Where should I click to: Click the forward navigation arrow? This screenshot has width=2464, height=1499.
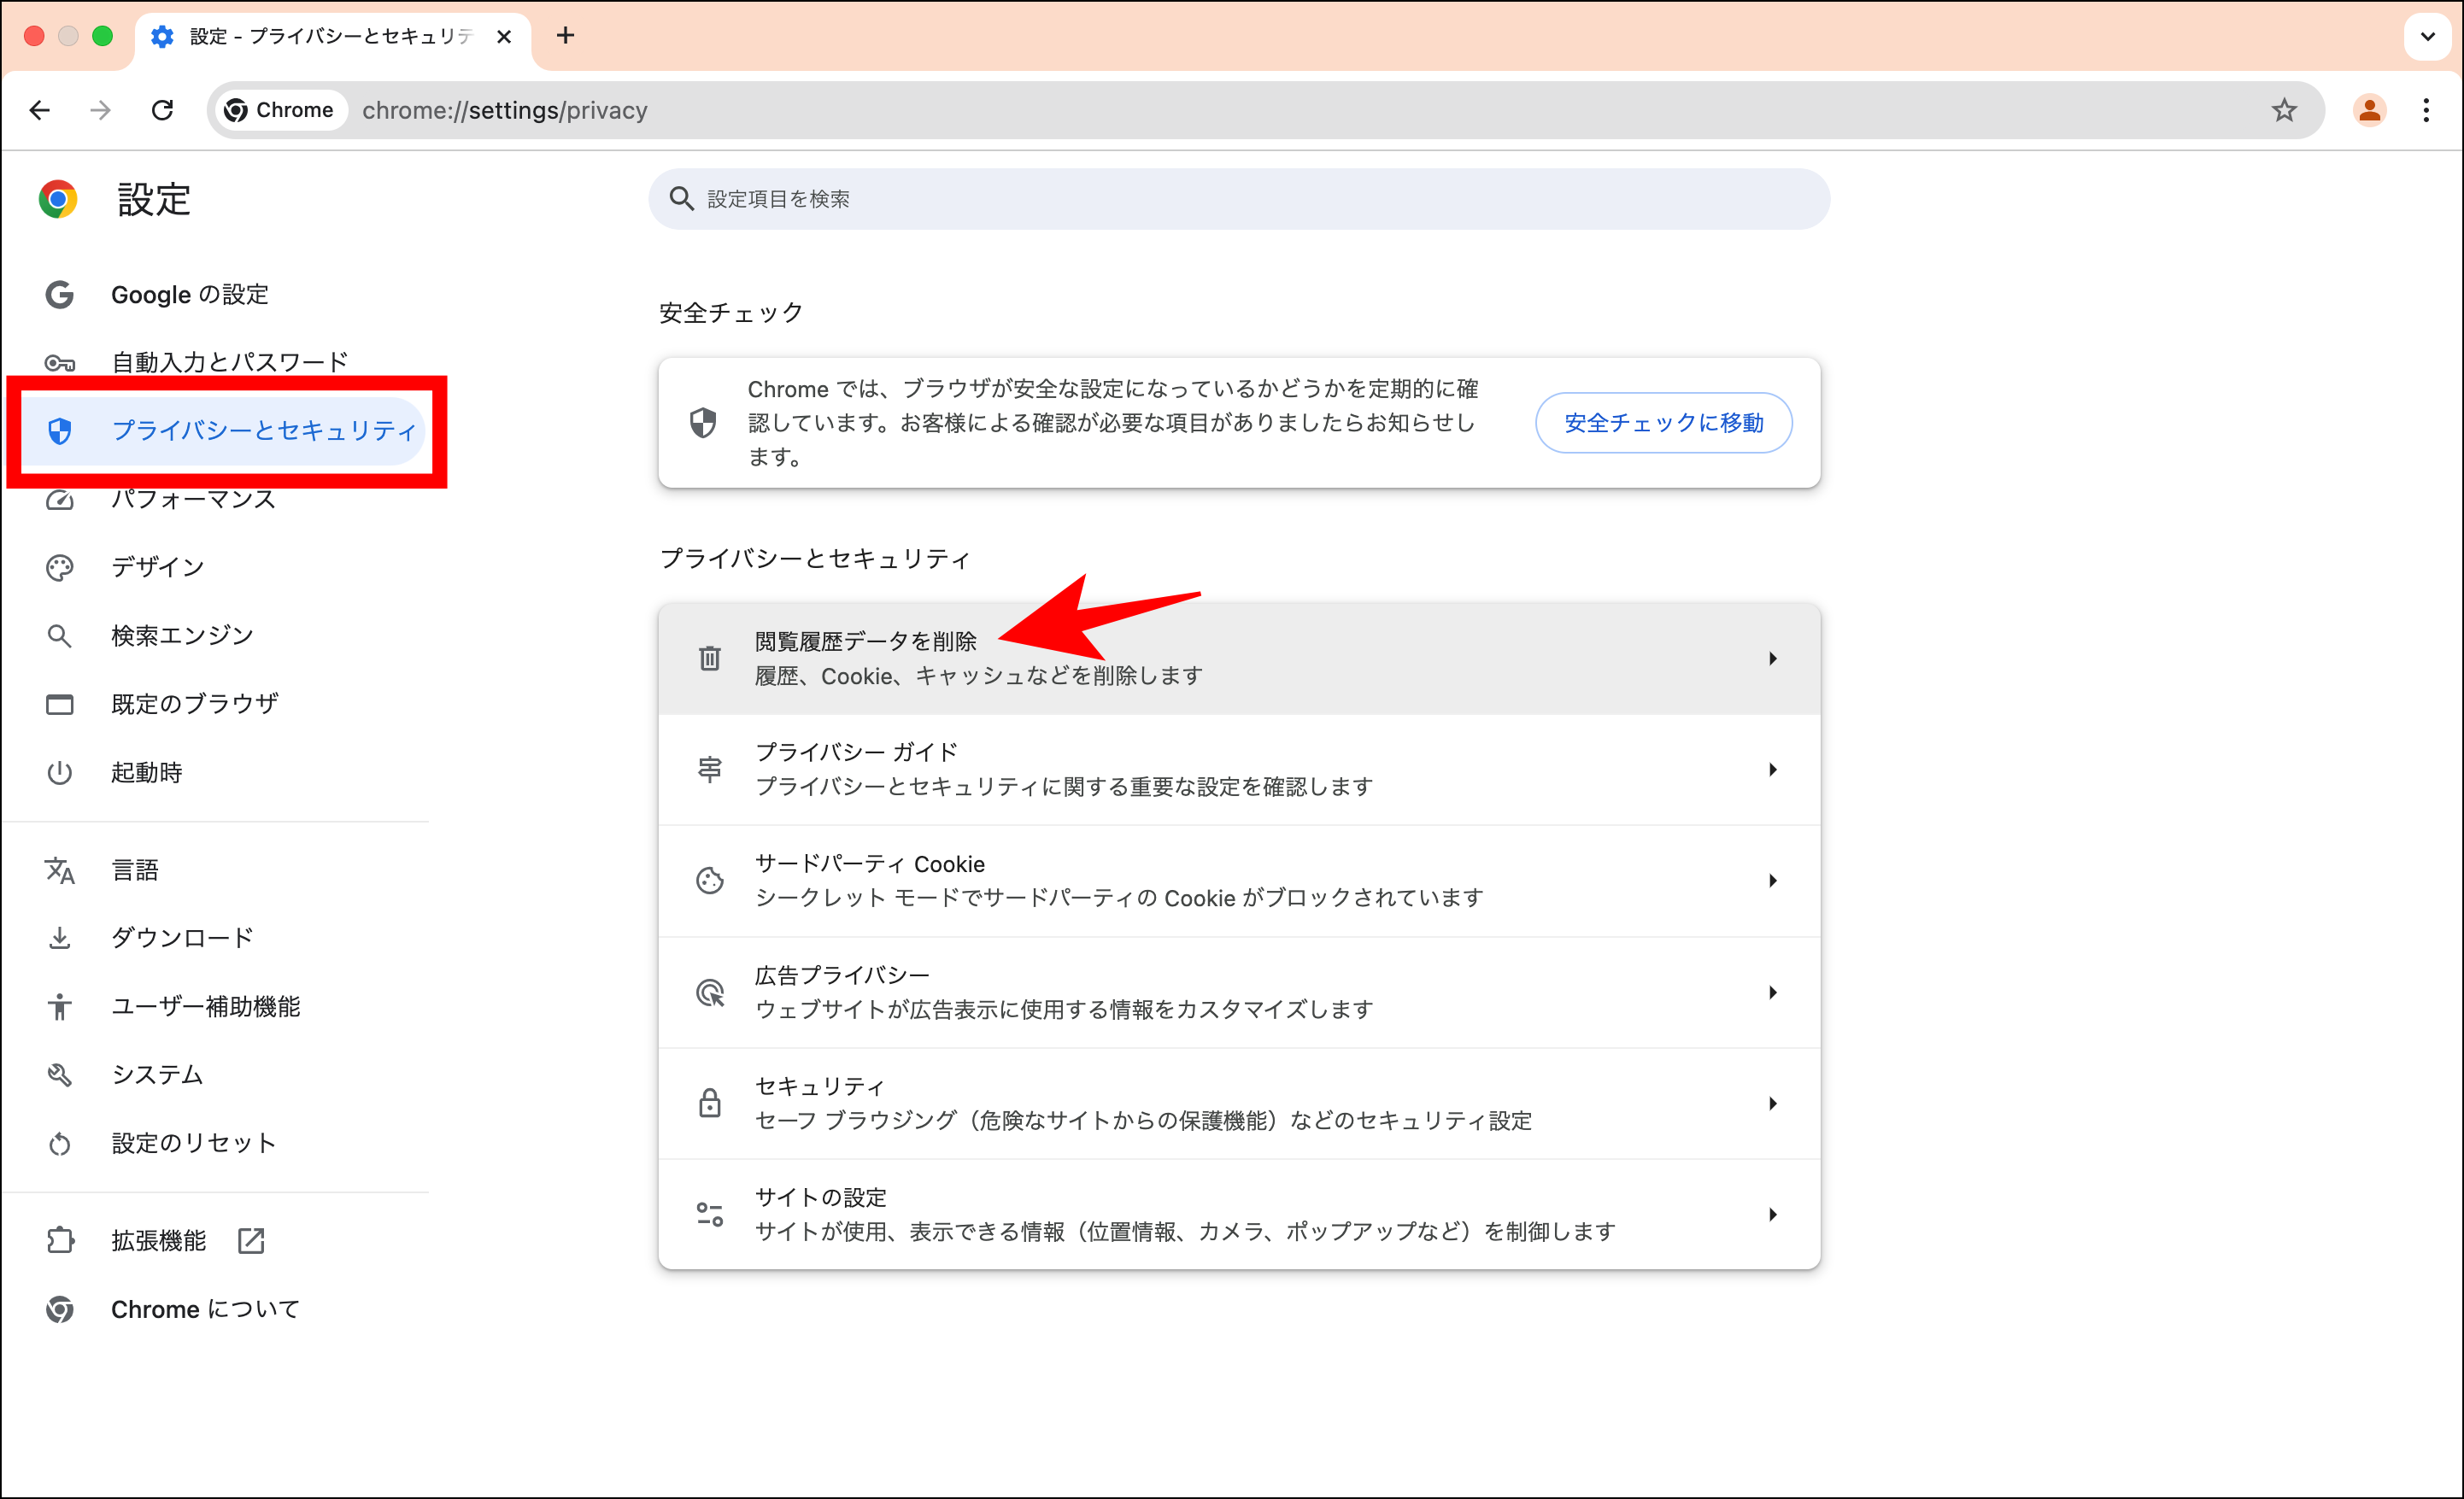pos(101,110)
